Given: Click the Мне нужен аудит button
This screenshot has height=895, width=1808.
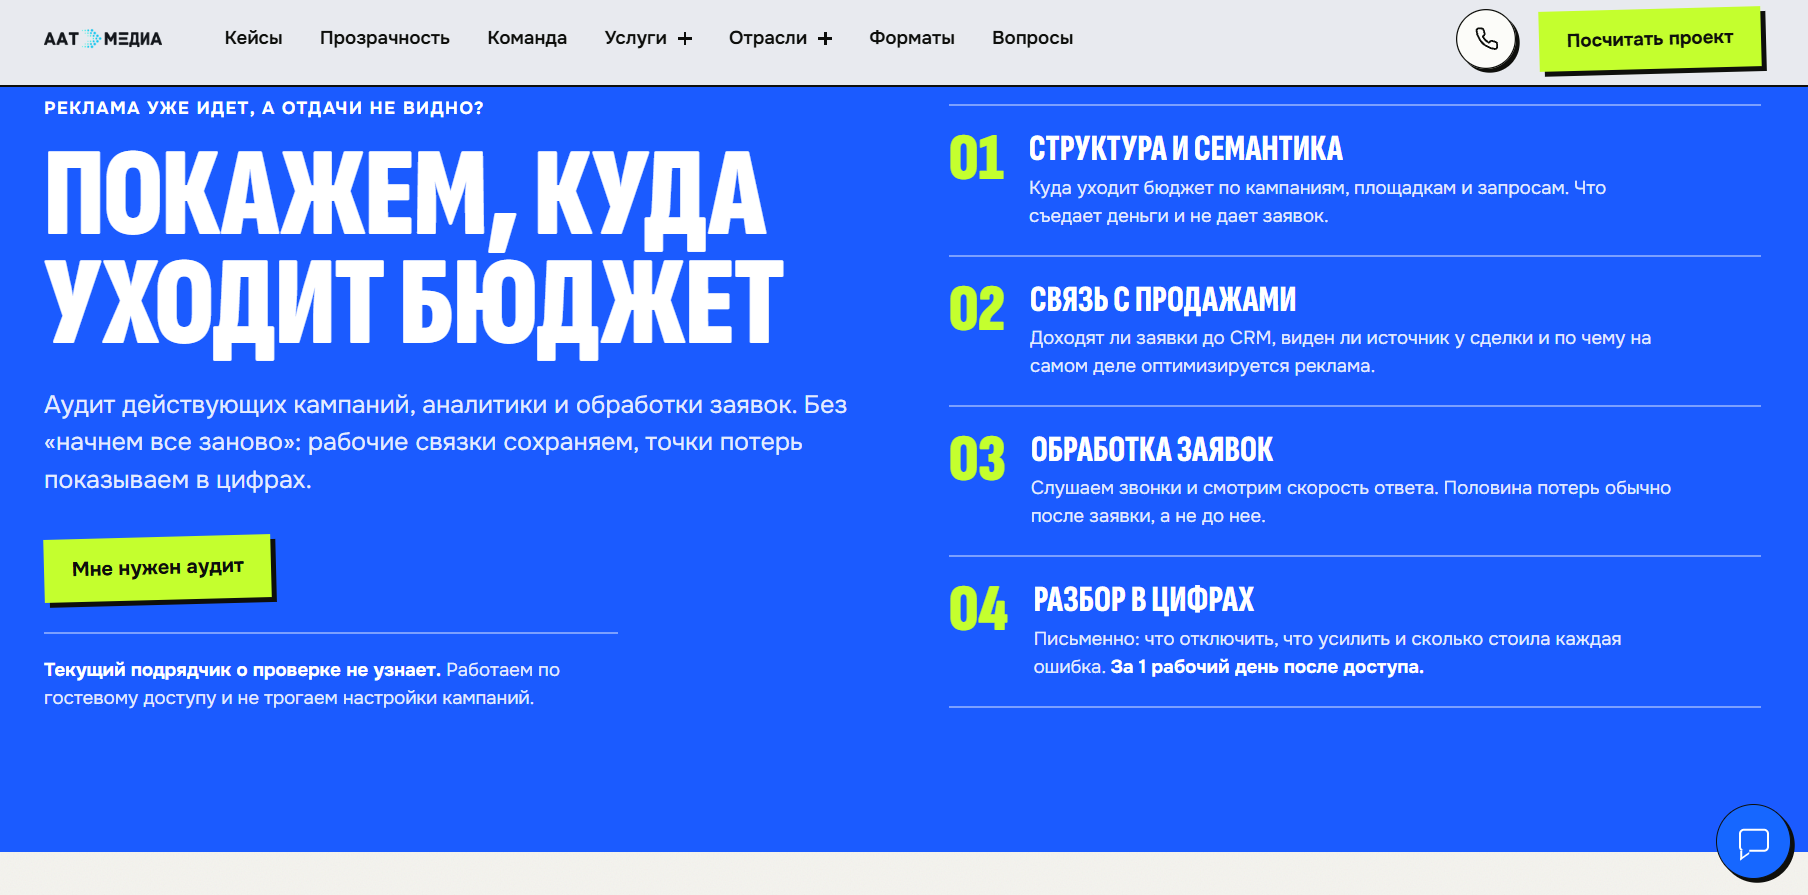Looking at the screenshot, I should tap(158, 568).
